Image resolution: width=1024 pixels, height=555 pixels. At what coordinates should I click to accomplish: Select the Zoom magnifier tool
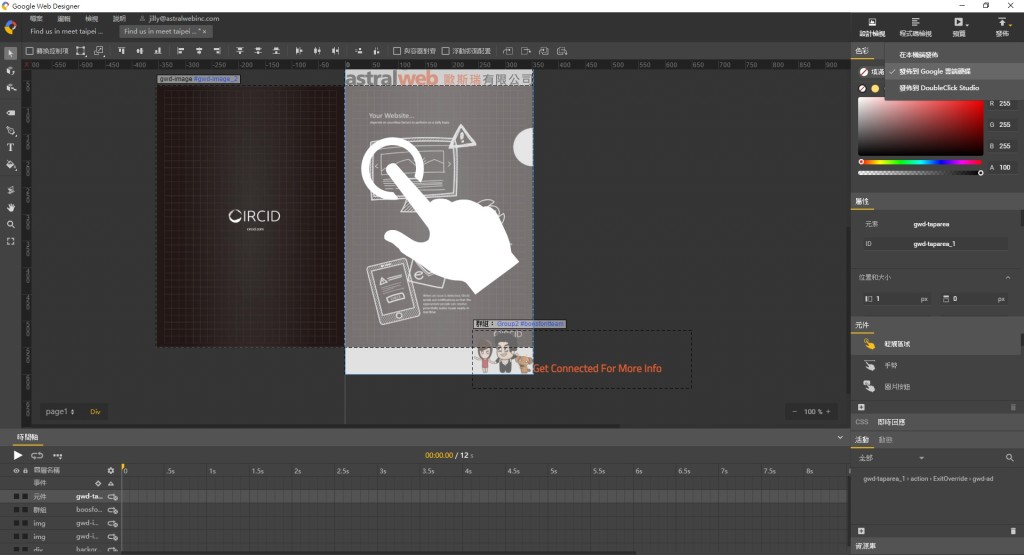(x=11, y=224)
